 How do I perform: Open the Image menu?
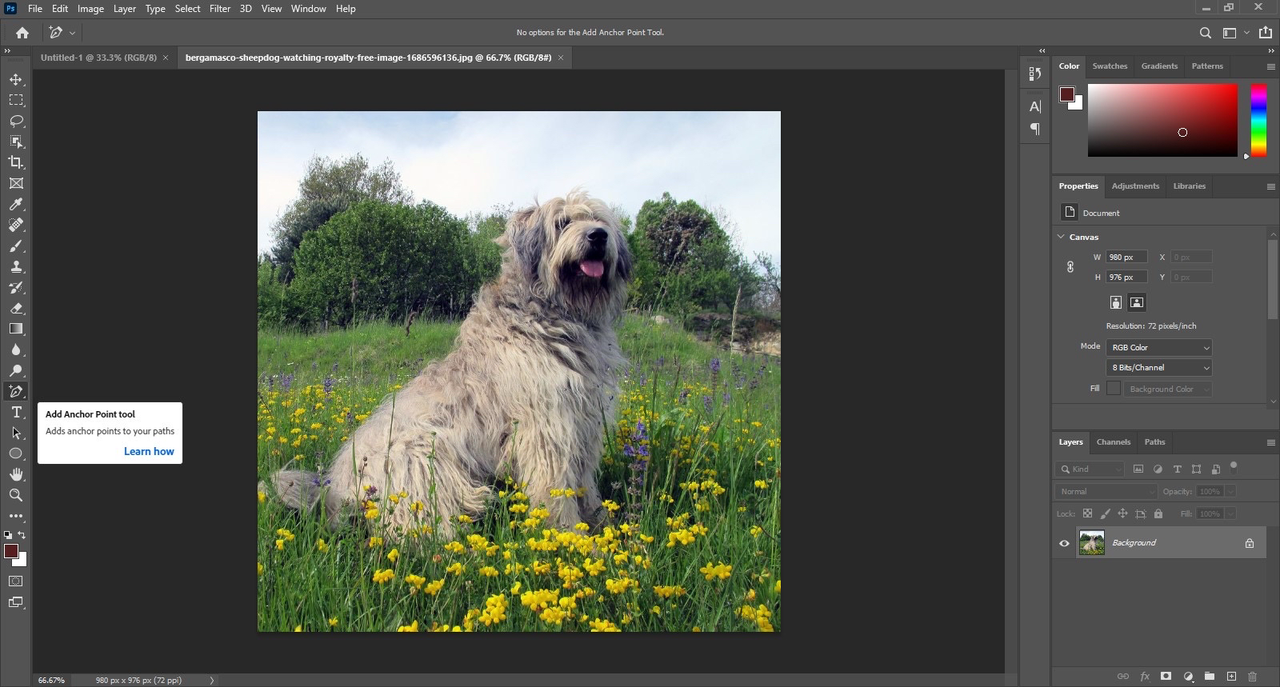tap(91, 8)
